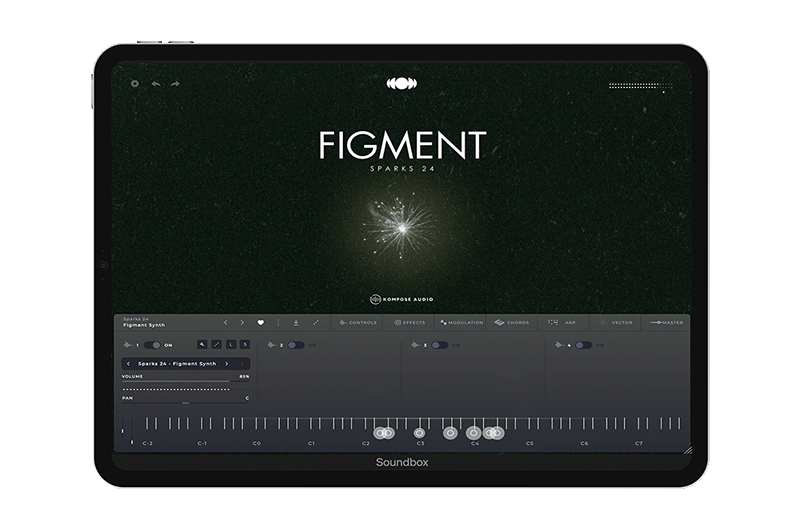This screenshot has height=530, width=800.
Task: Select next sound in layer 1 selector
Action: 227,364
